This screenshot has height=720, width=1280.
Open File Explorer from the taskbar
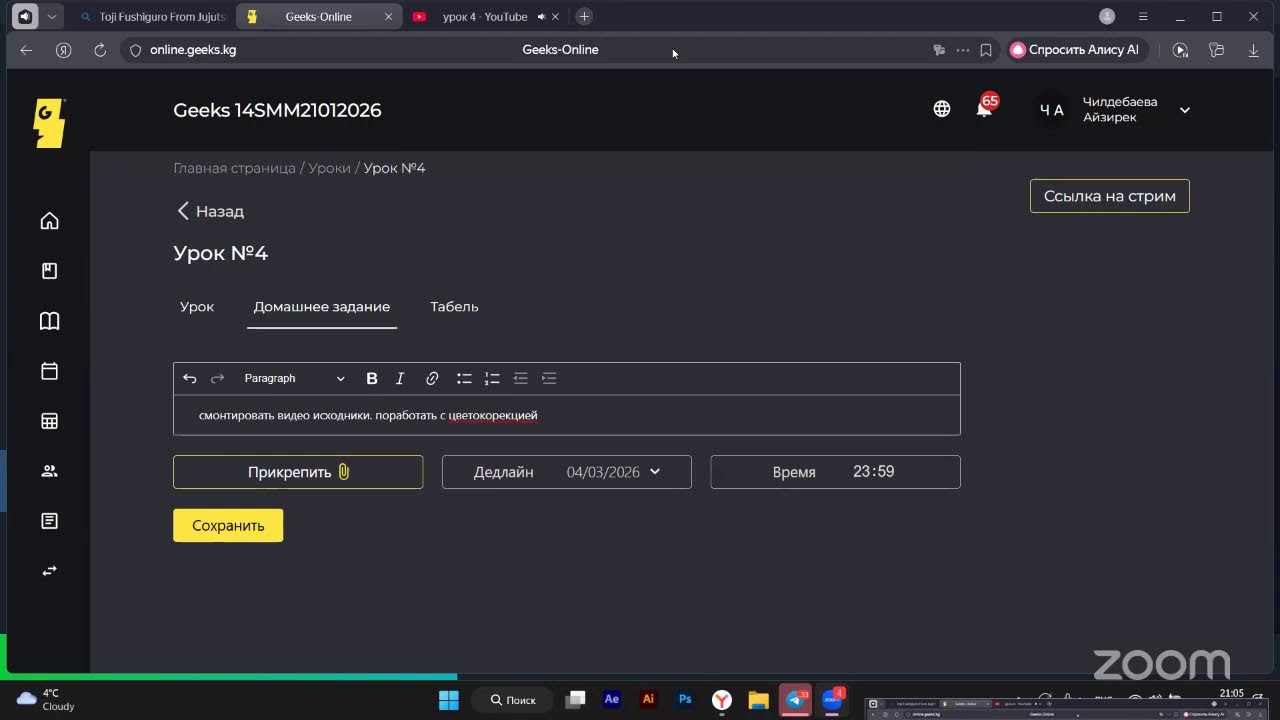click(x=758, y=700)
